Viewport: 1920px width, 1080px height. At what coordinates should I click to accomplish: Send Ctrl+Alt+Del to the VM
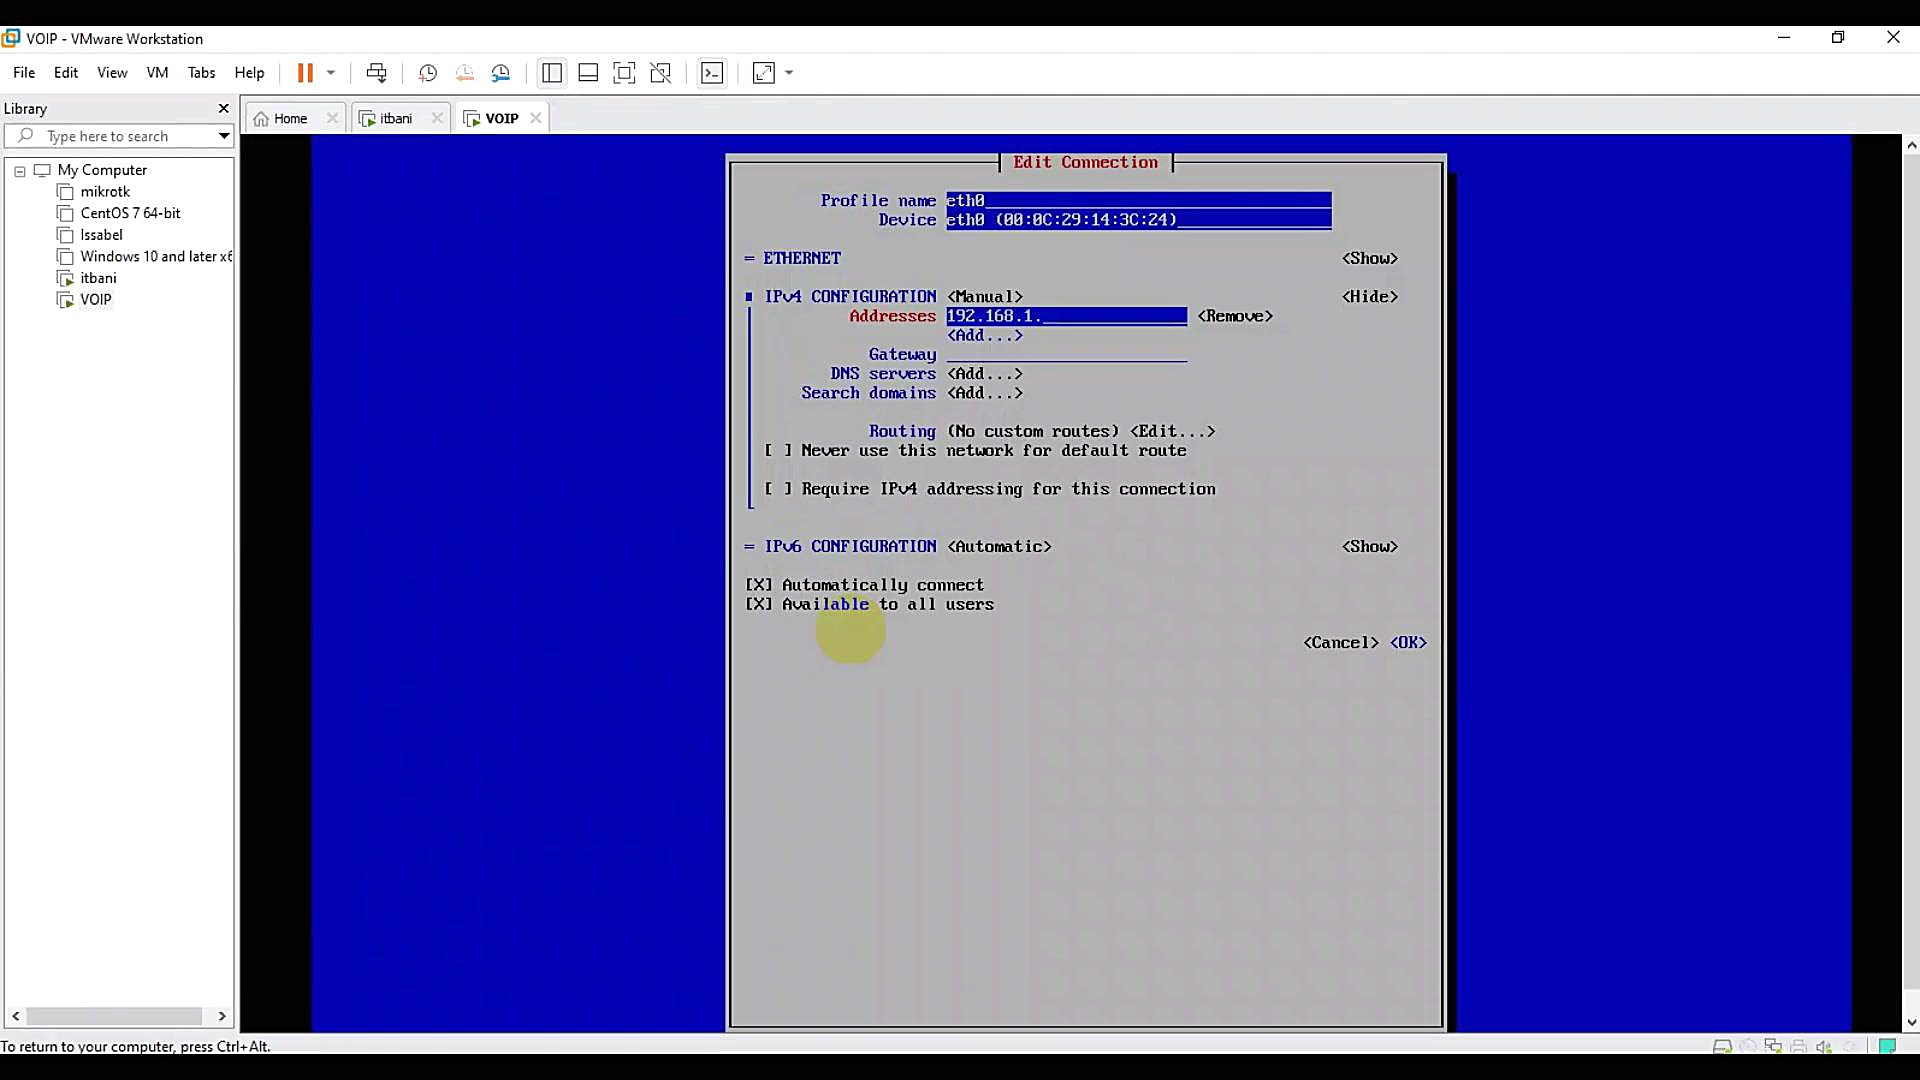click(376, 73)
